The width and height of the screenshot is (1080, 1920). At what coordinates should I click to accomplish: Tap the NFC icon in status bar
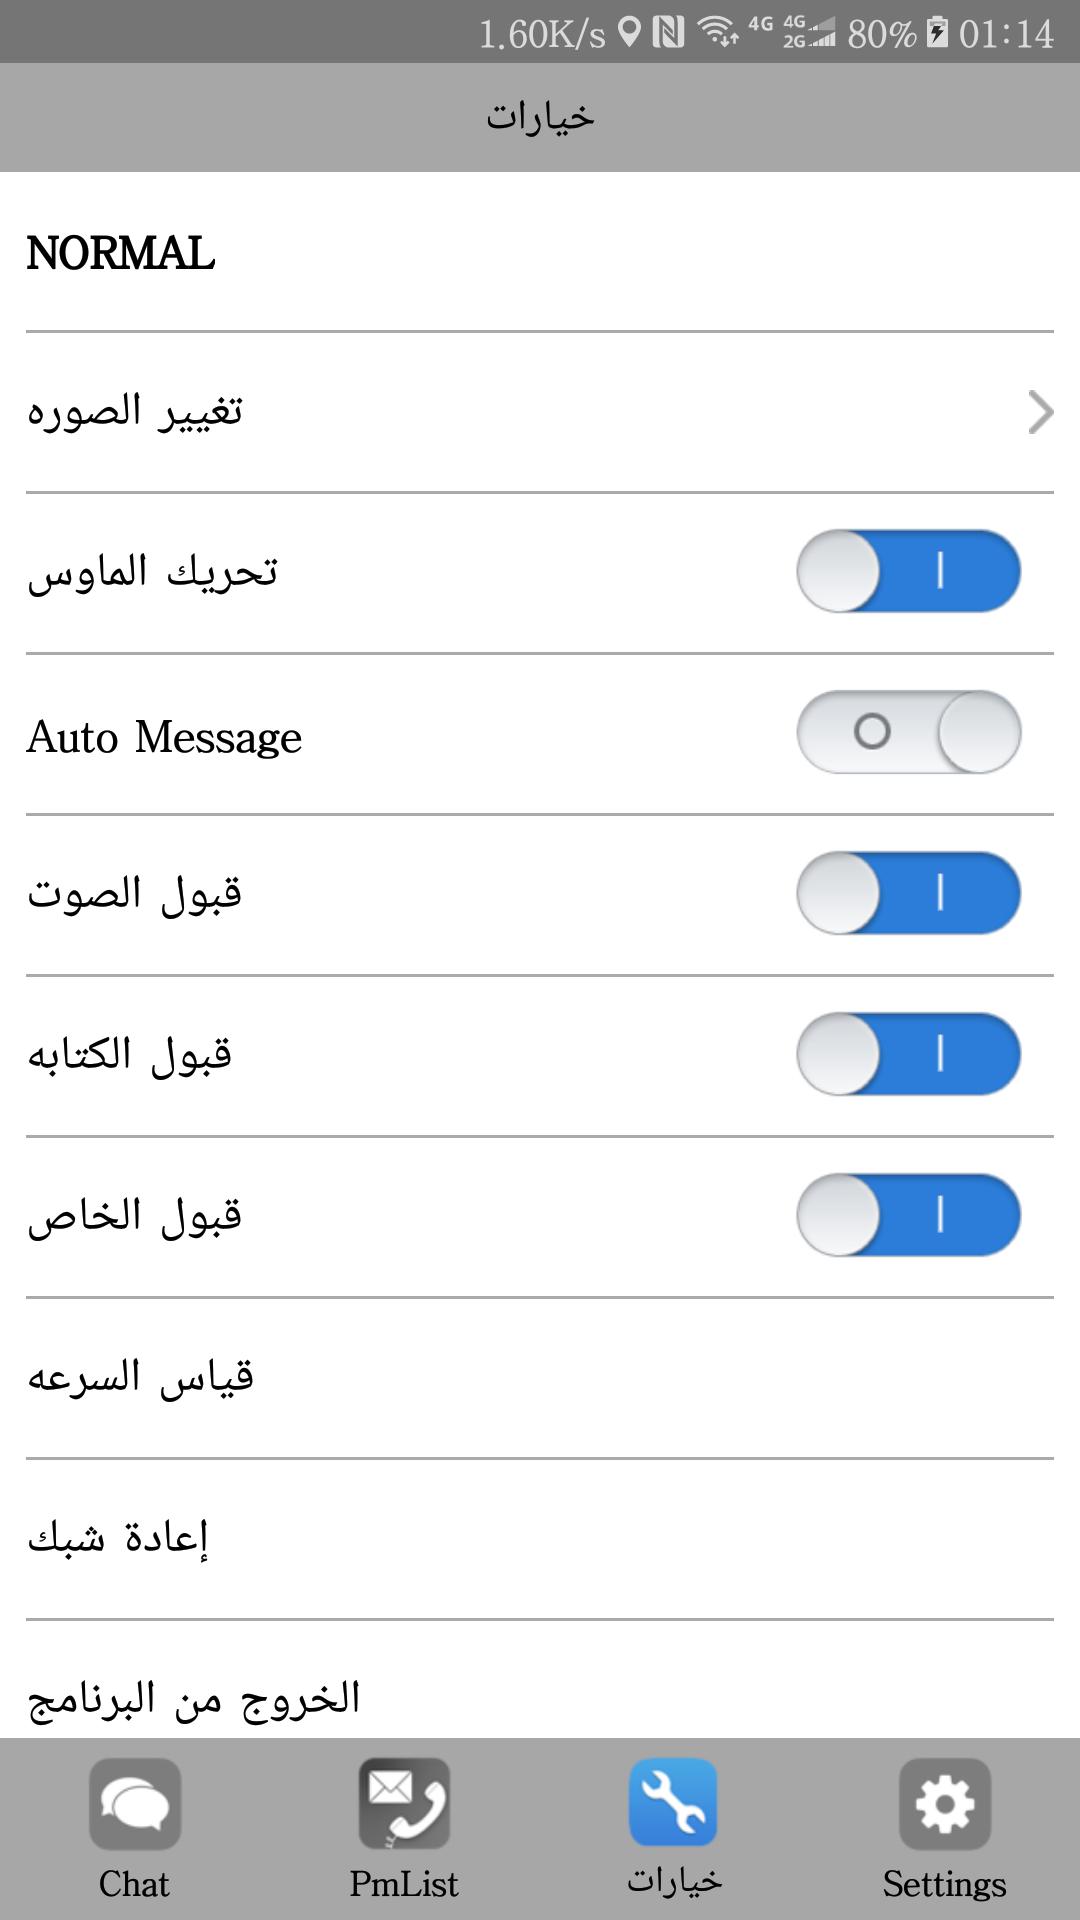click(x=668, y=33)
